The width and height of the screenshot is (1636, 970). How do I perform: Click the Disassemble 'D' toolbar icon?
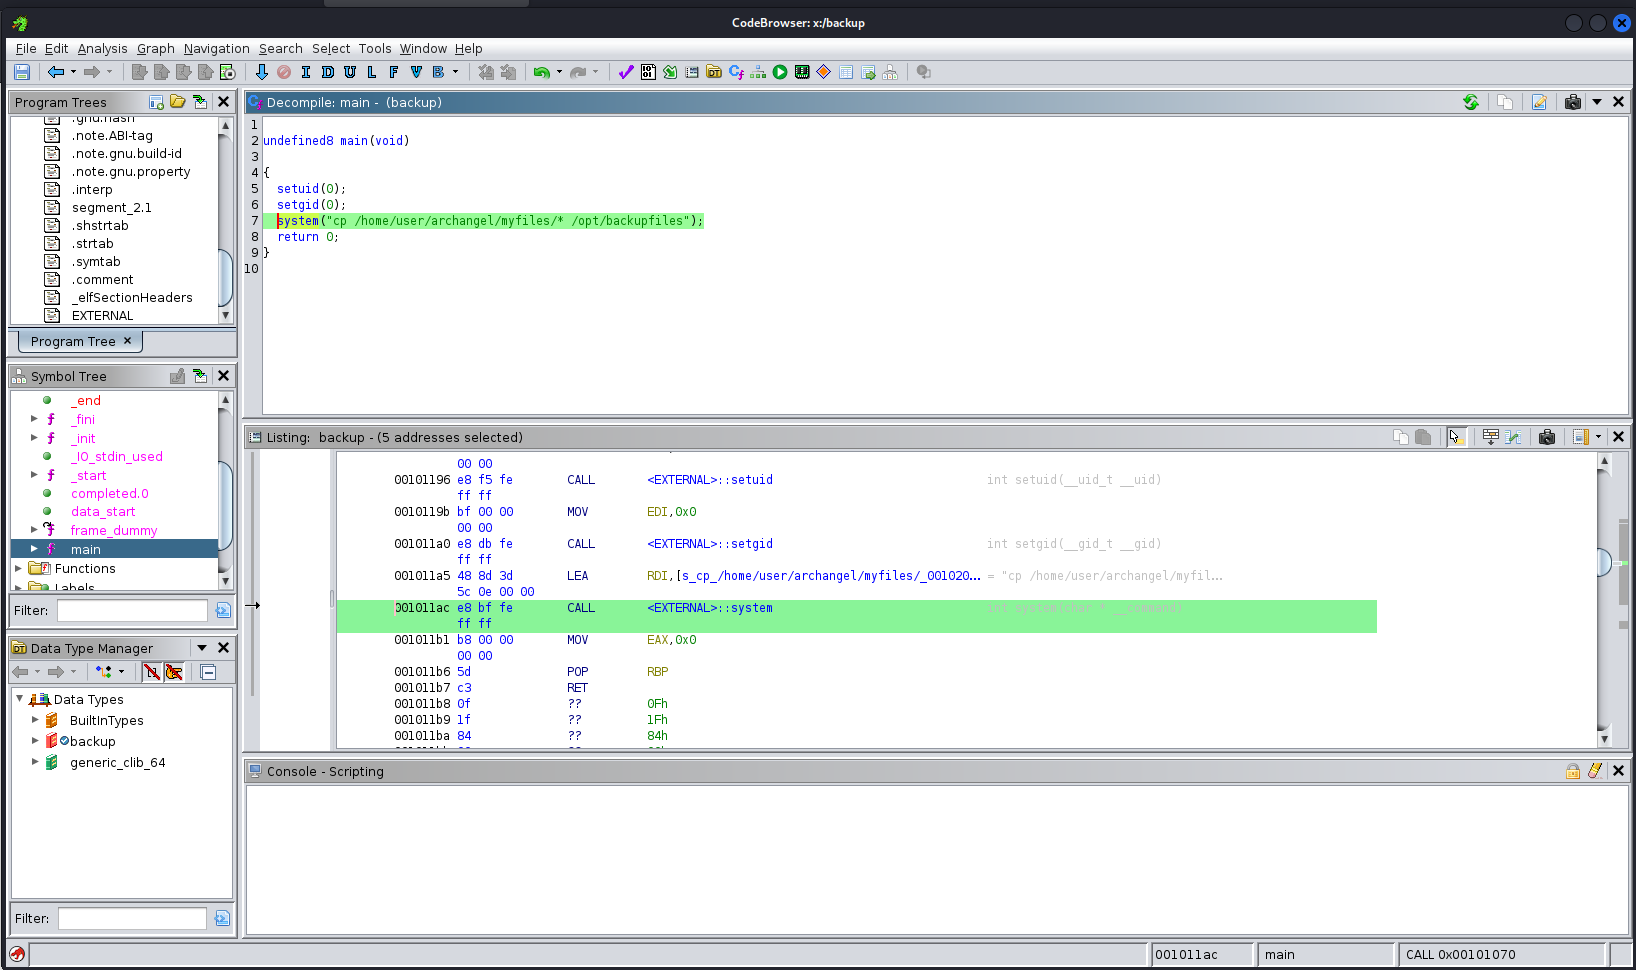pos(327,72)
